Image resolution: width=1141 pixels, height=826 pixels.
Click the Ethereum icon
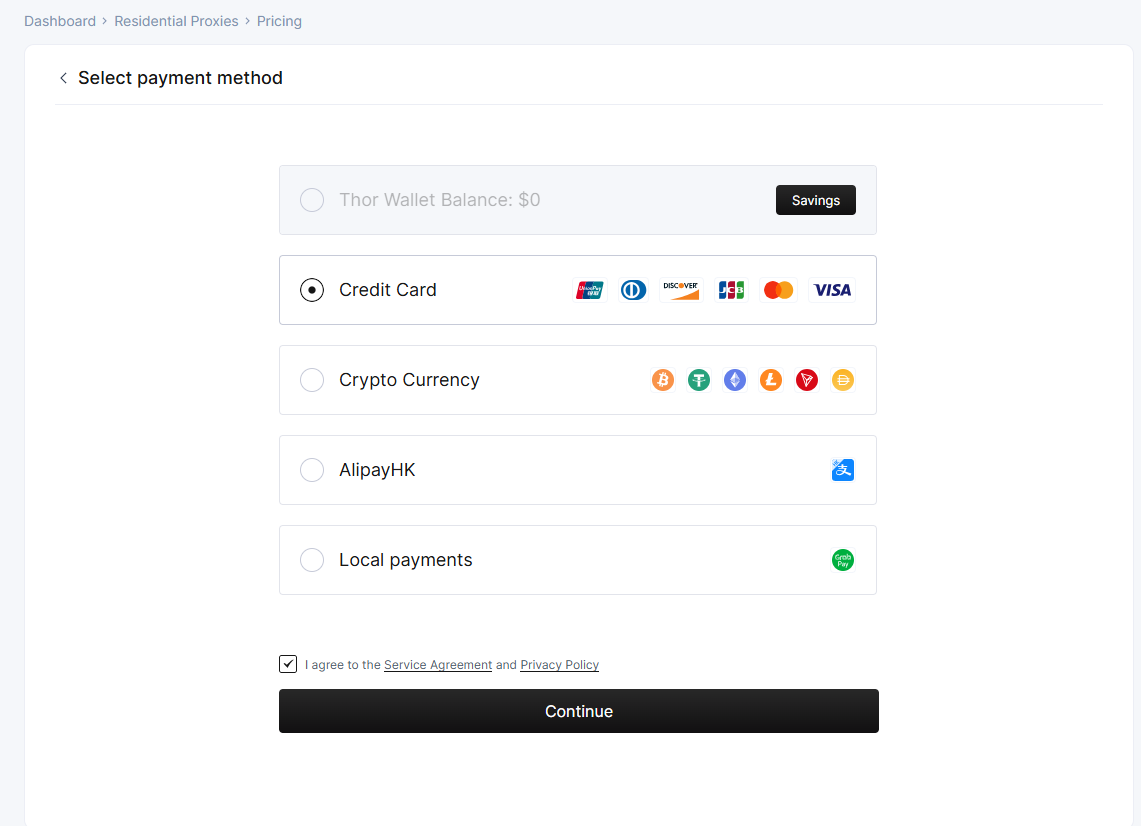[735, 380]
